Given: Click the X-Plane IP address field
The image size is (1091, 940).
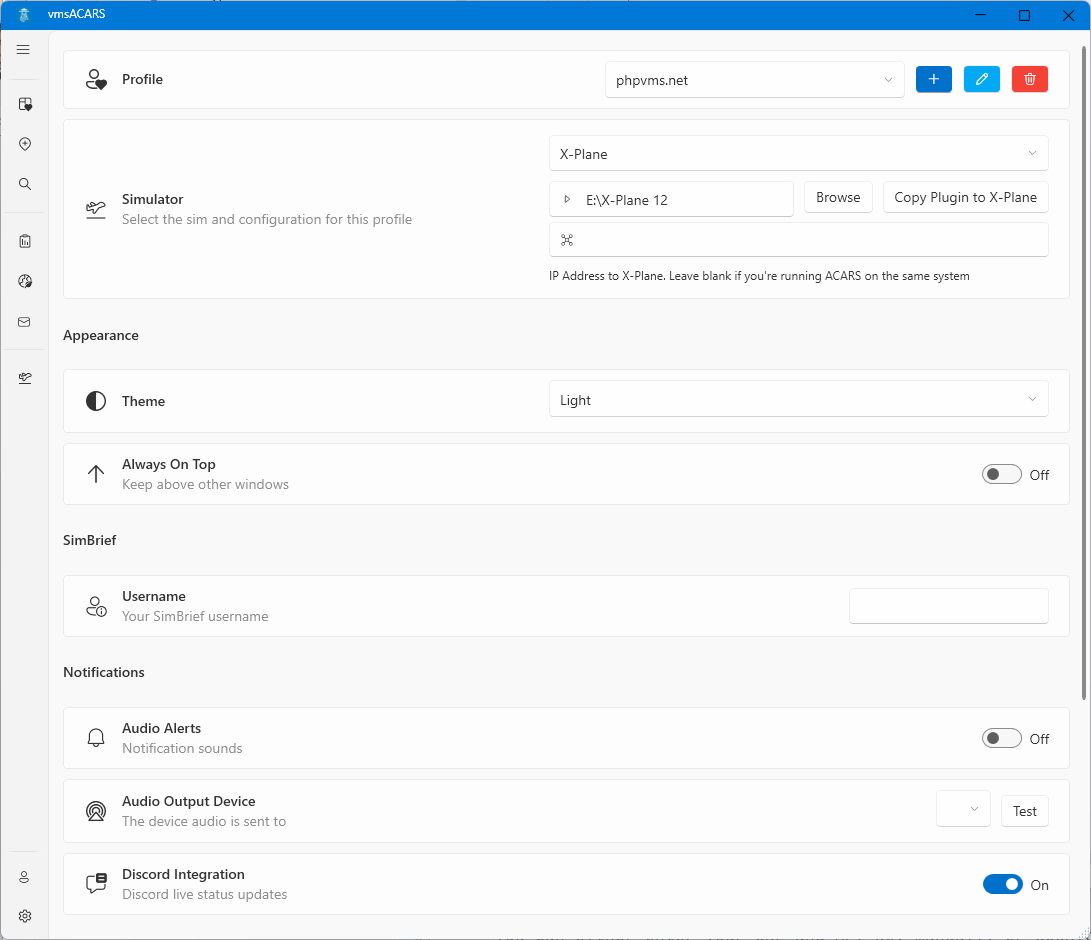Looking at the screenshot, I should coord(799,240).
